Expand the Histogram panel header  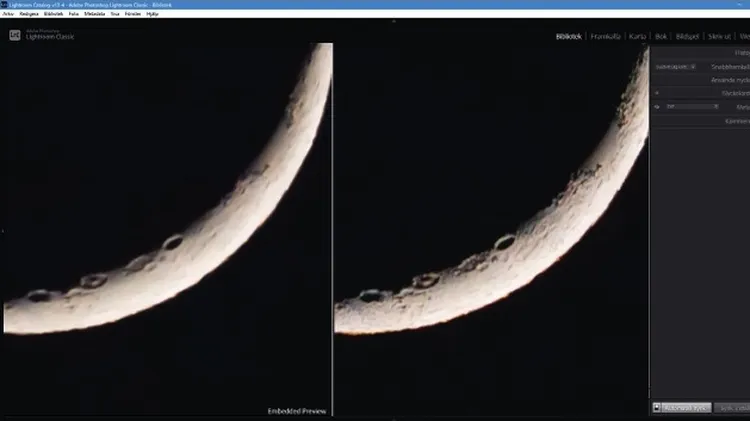point(740,52)
